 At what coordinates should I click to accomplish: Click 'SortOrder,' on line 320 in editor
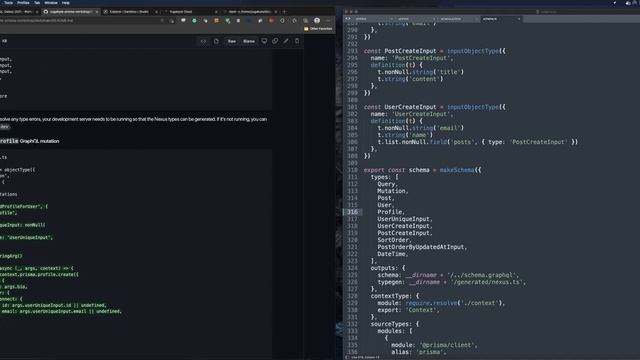[x=394, y=240]
